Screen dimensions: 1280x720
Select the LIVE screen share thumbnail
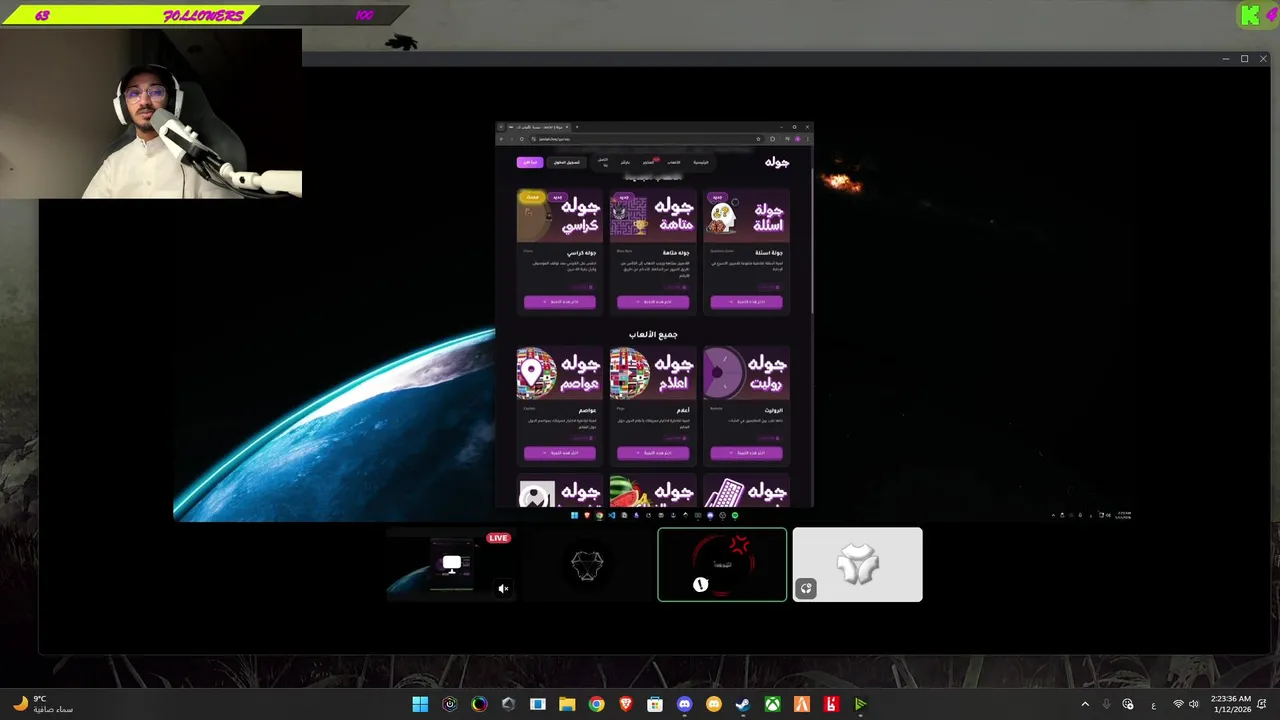[x=451, y=565]
